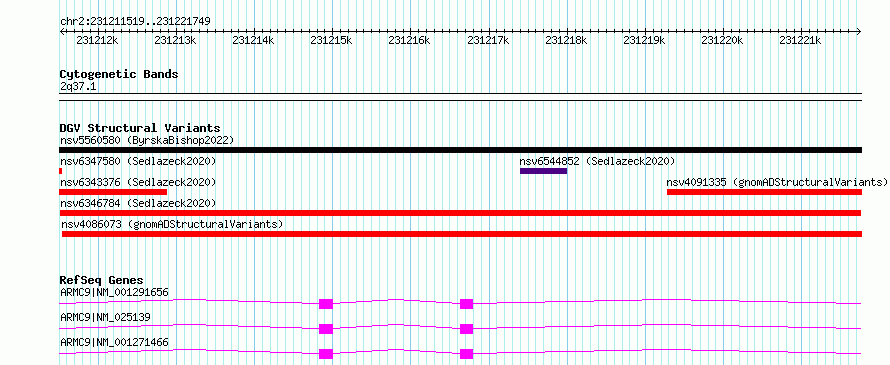Click the red nsv4086073 variant bar
The width and height of the screenshot is (890, 365).
coord(461,234)
